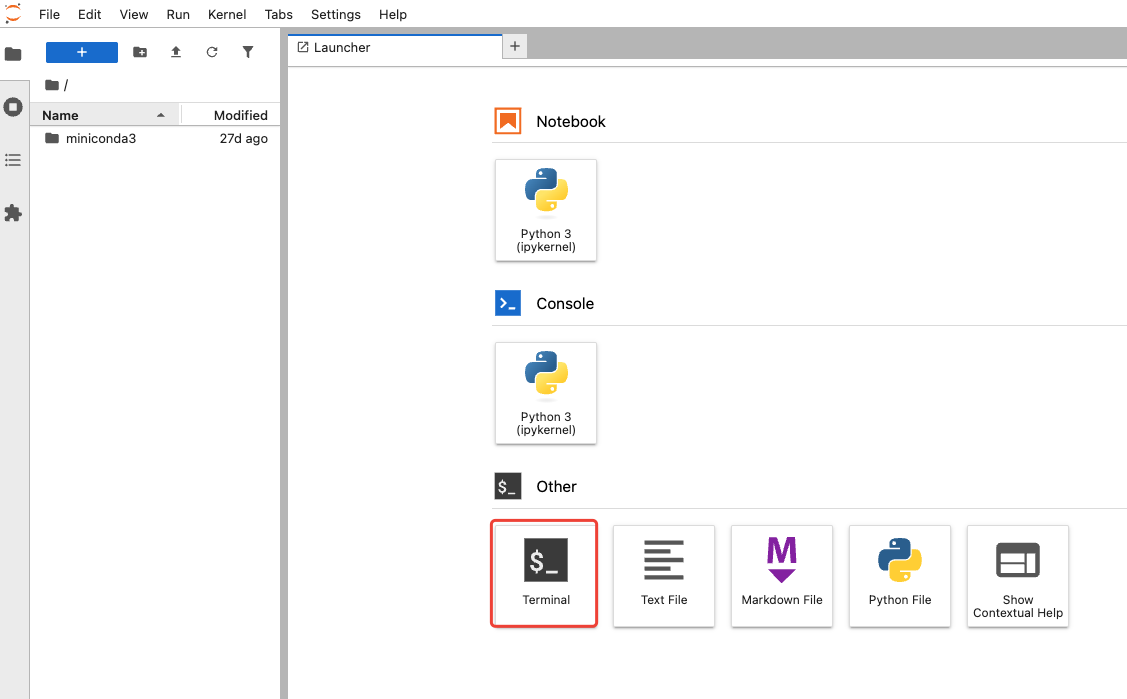
Task: Create a new Markdown File
Action: [x=782, y=575]
